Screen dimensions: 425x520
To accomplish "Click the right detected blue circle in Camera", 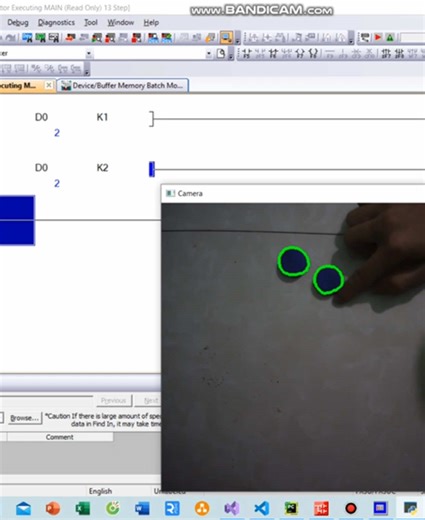I will pos(328,280).
